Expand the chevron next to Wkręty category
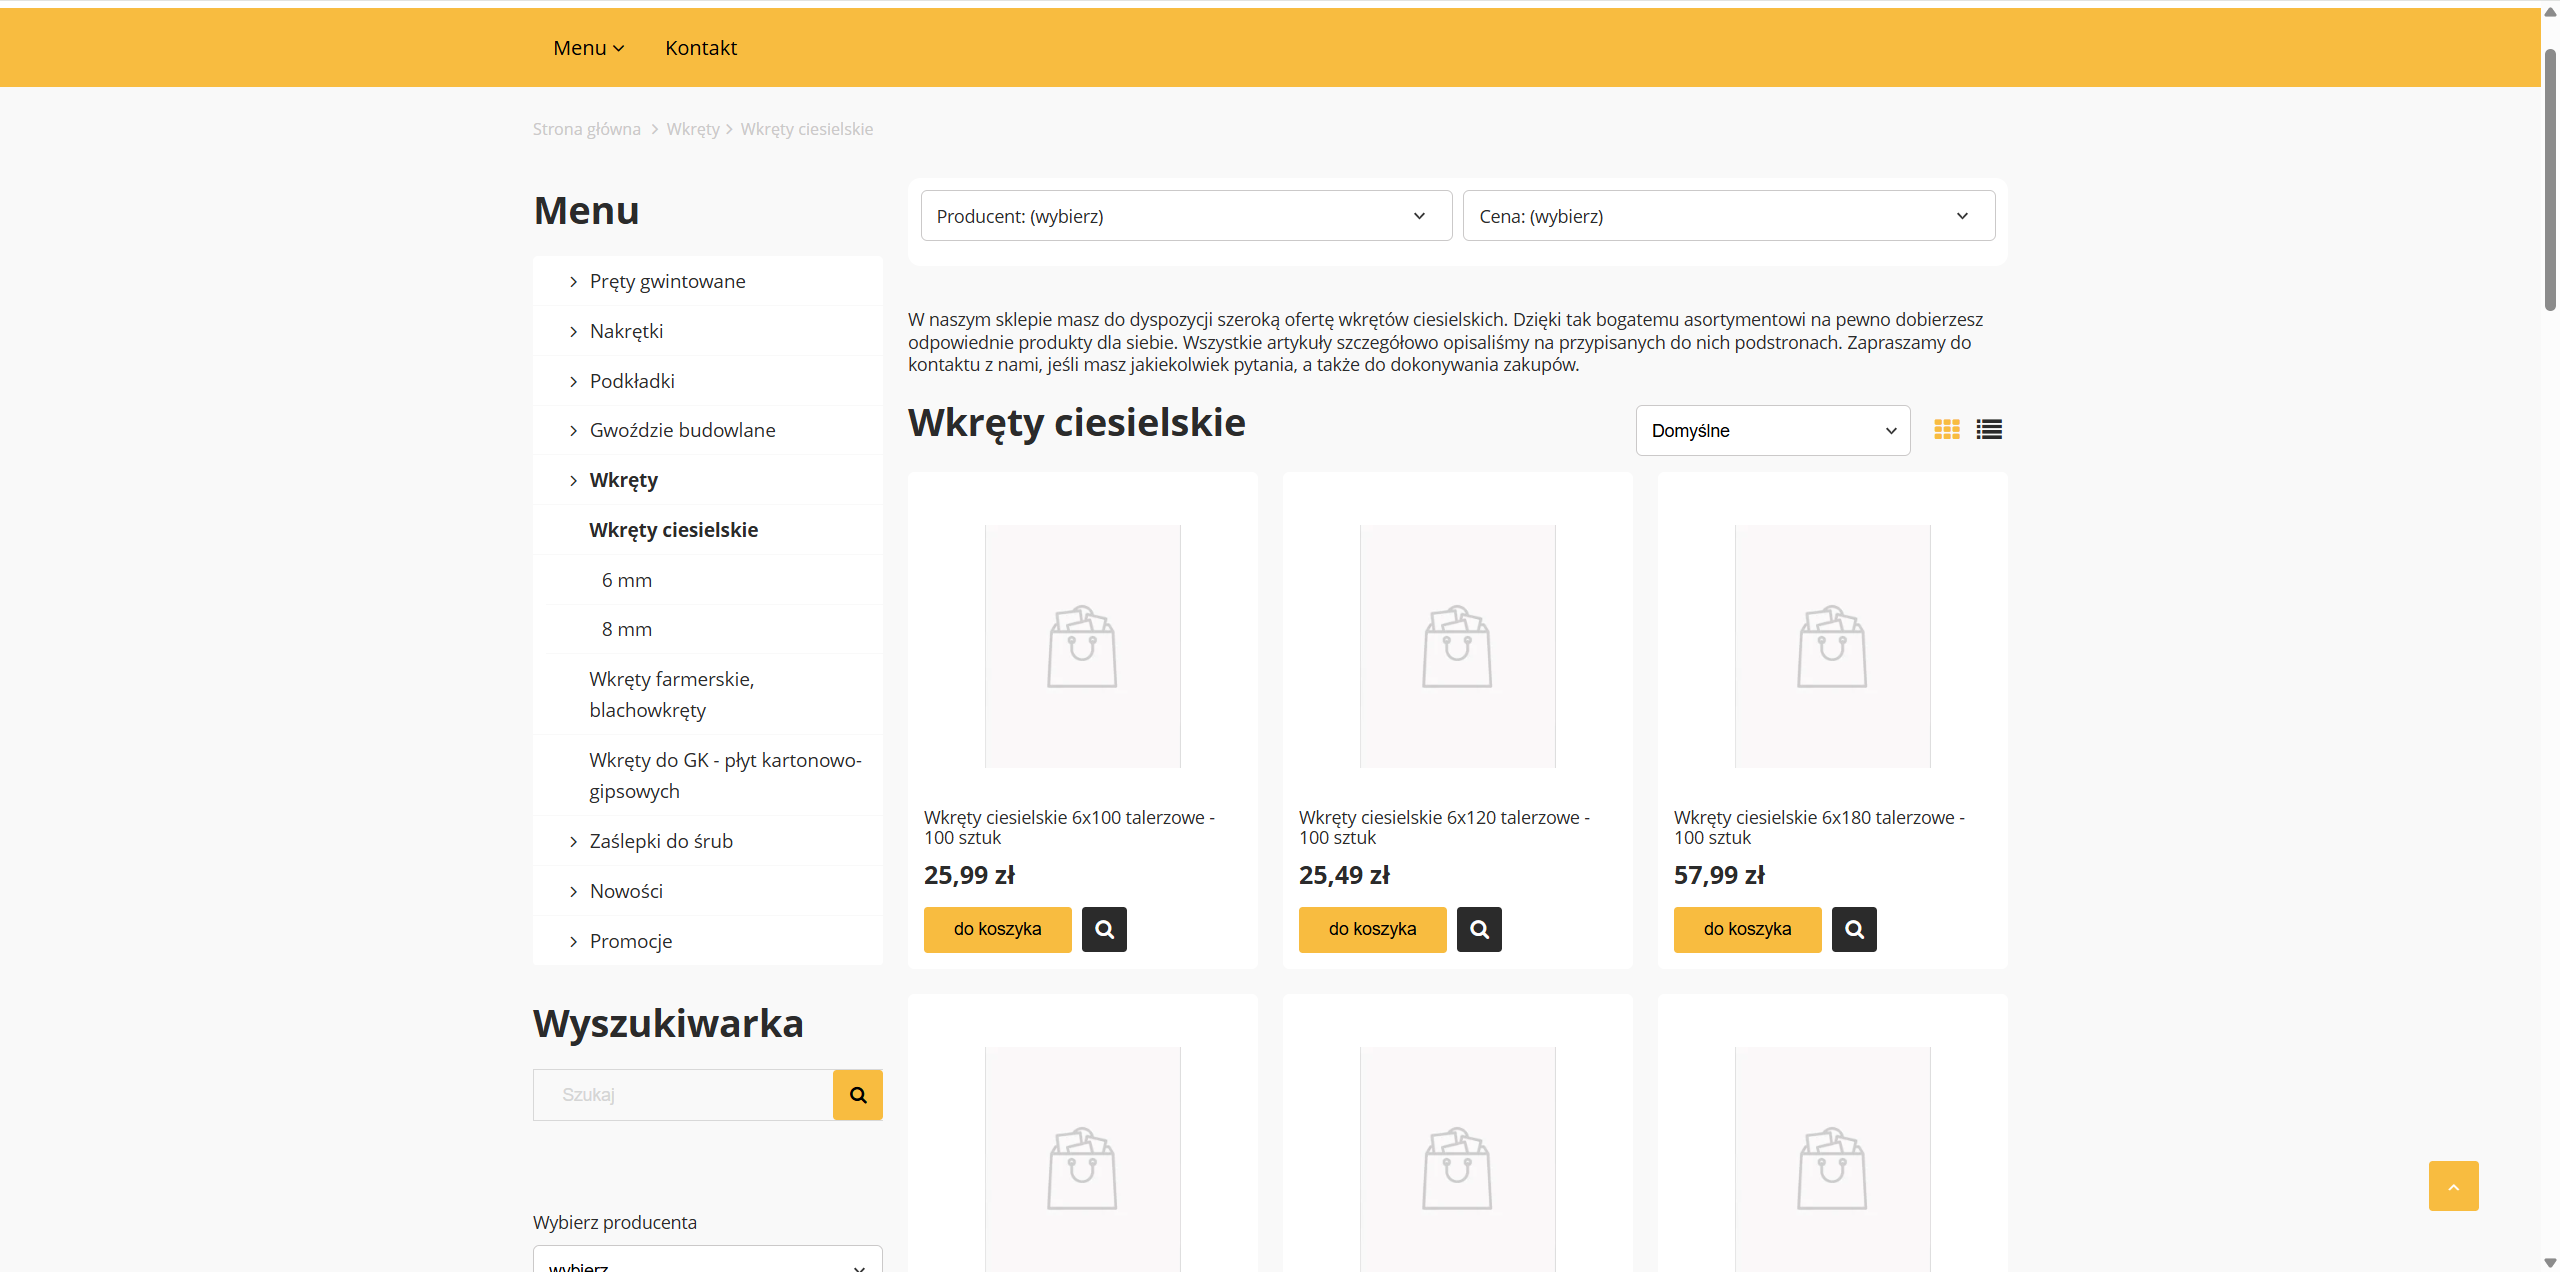This screenshot has width=2560, height=1272. pos(573,480)
